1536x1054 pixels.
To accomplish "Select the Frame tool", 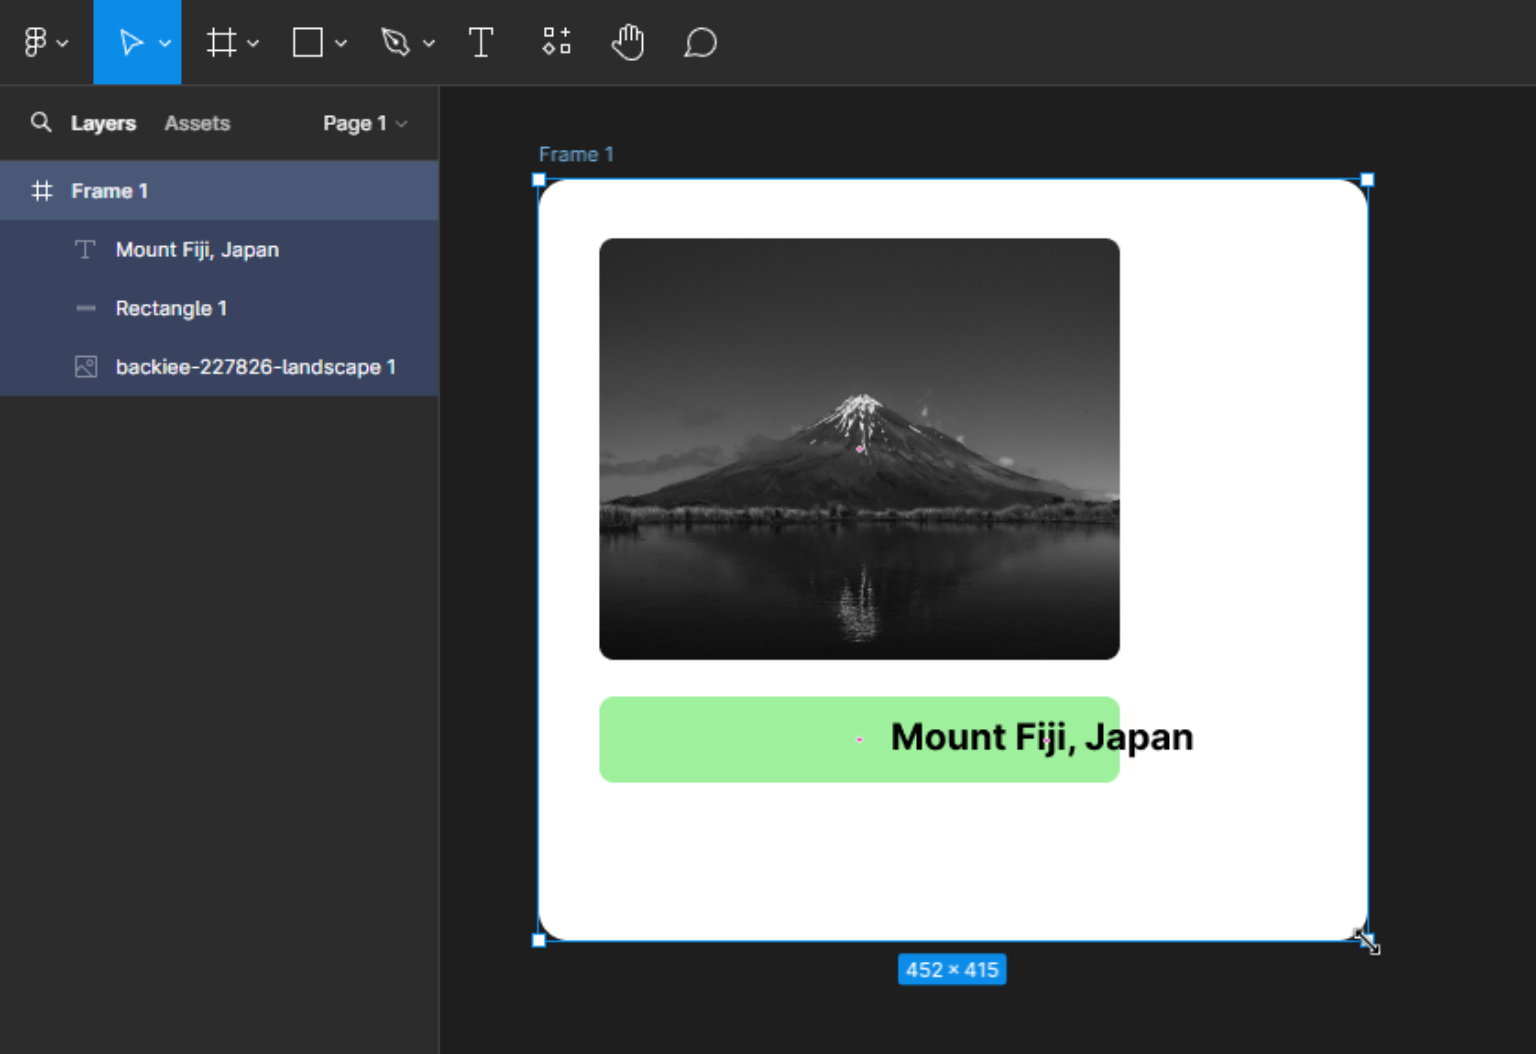I will (222, 42).
